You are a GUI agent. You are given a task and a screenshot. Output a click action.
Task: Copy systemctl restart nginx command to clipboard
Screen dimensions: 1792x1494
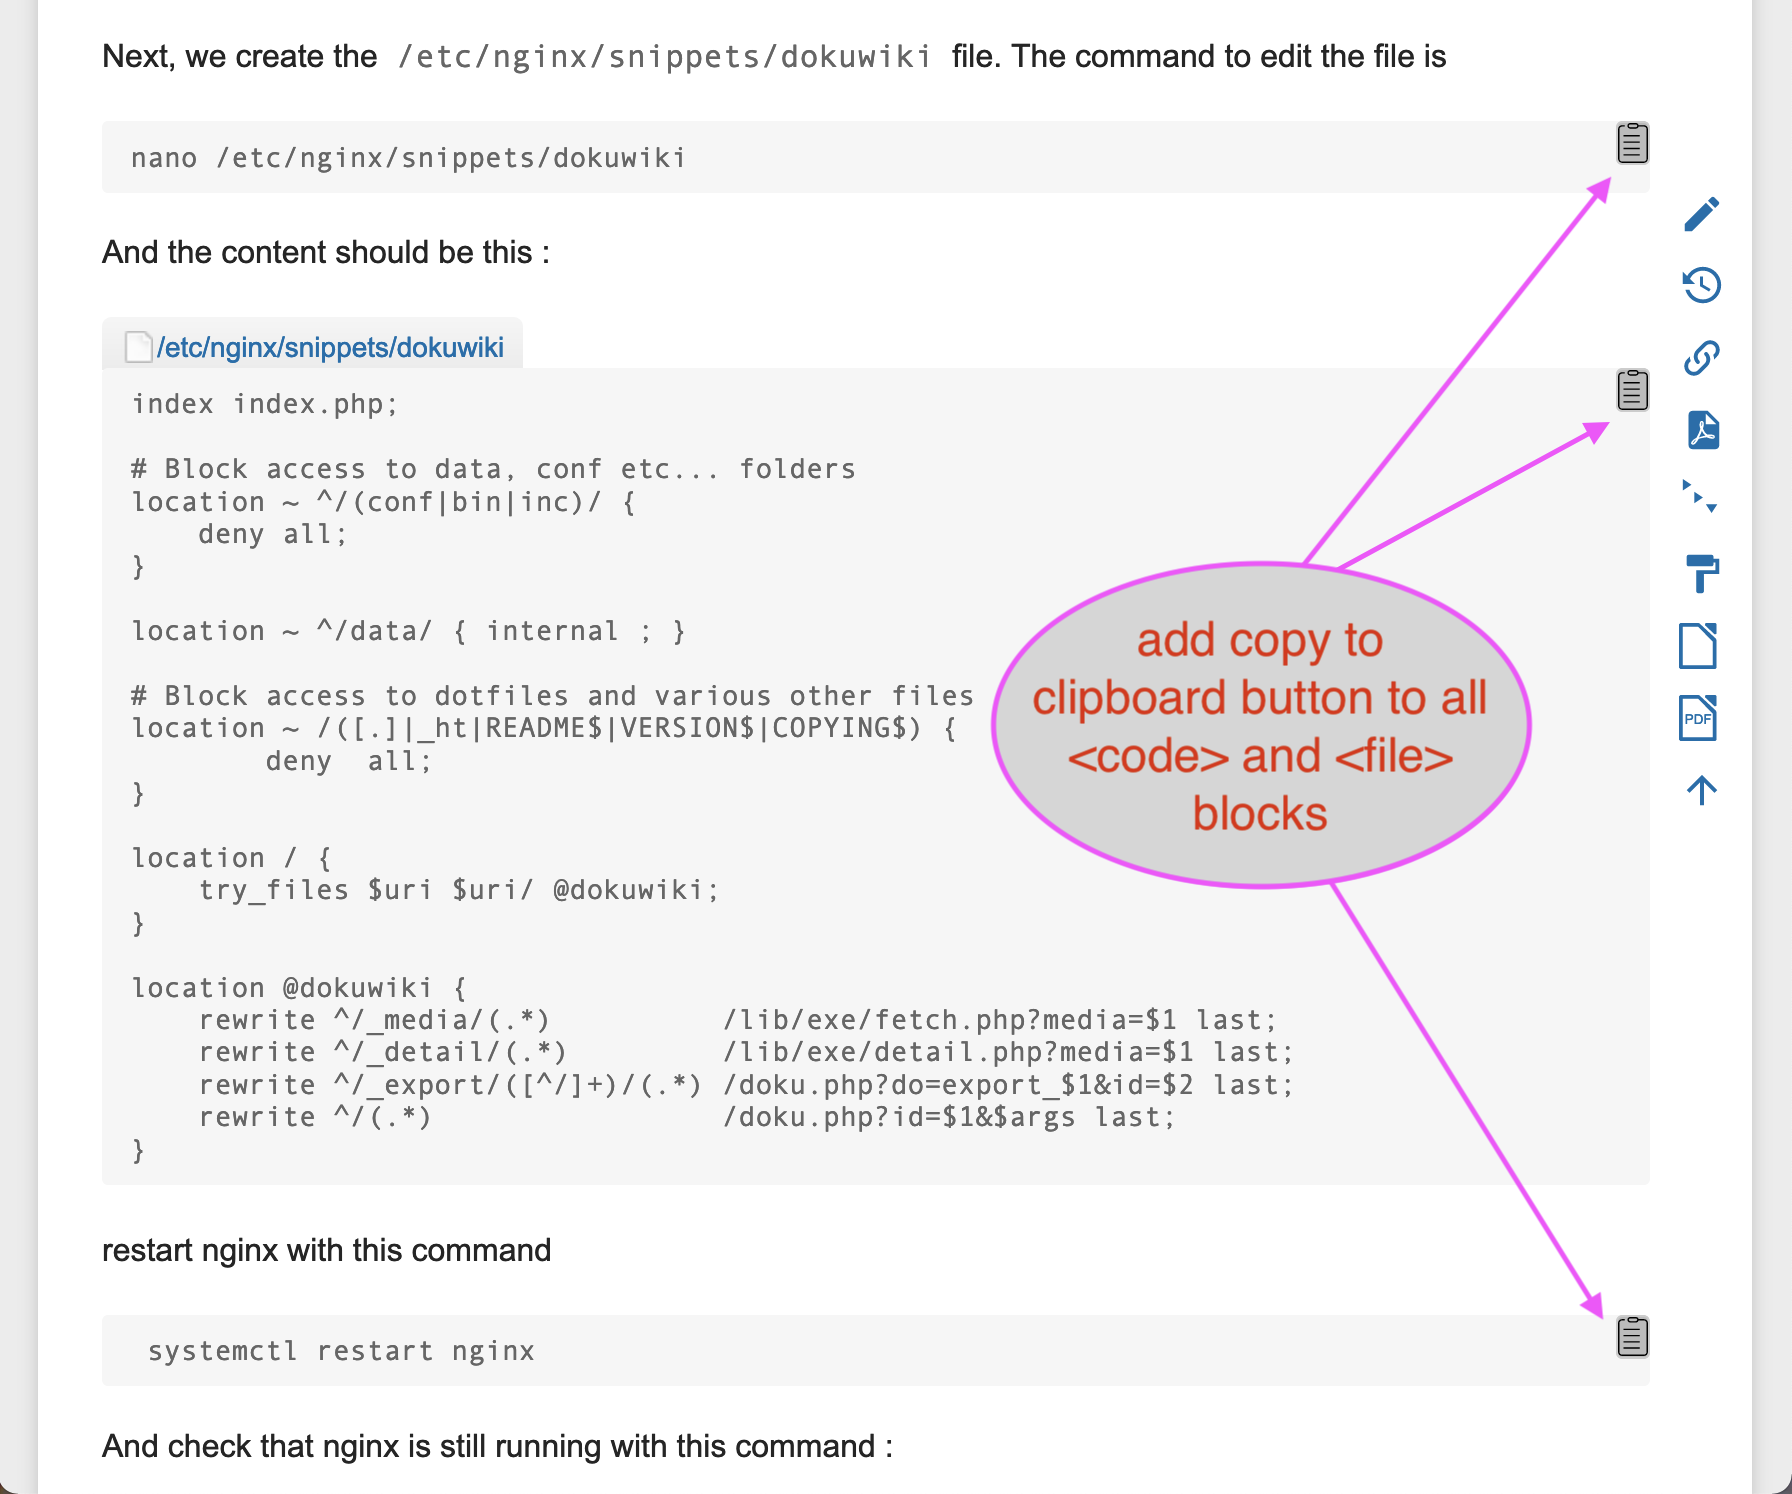point(1632,1337)
